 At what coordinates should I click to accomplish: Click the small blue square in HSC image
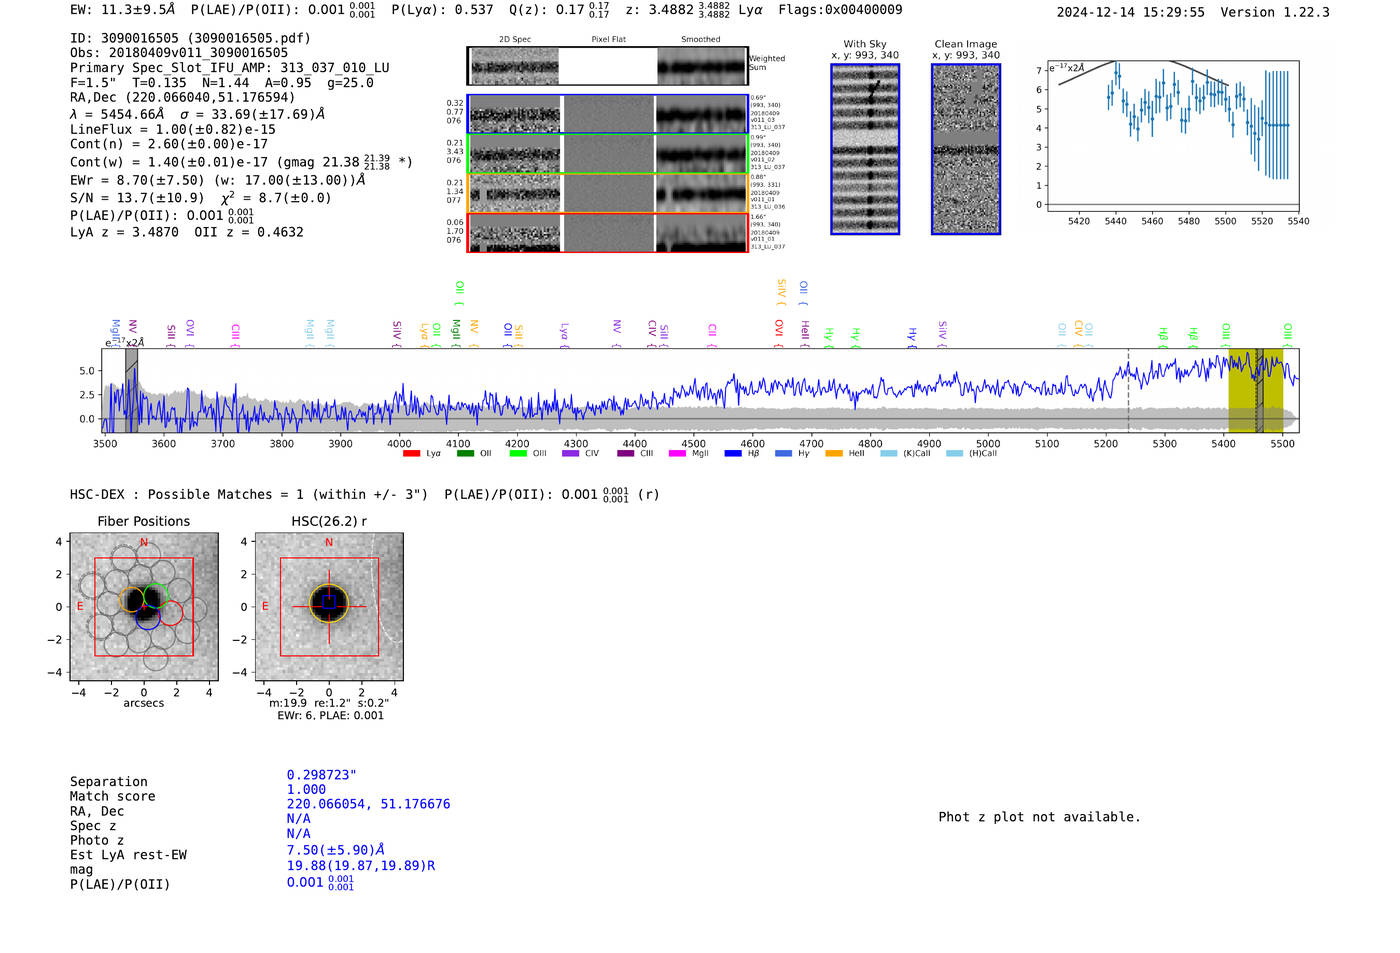(328, 601)
